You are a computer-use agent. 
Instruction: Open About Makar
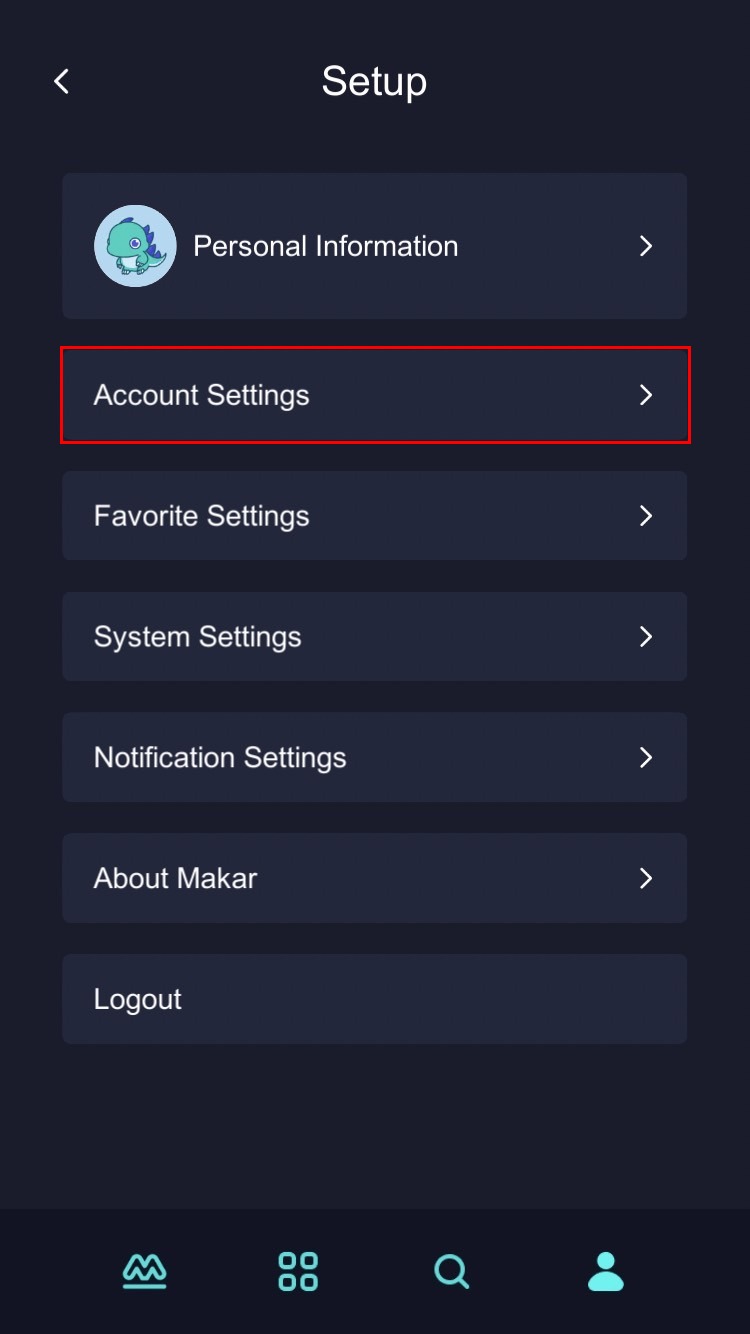pyautogui.click(x=176, y=878)
